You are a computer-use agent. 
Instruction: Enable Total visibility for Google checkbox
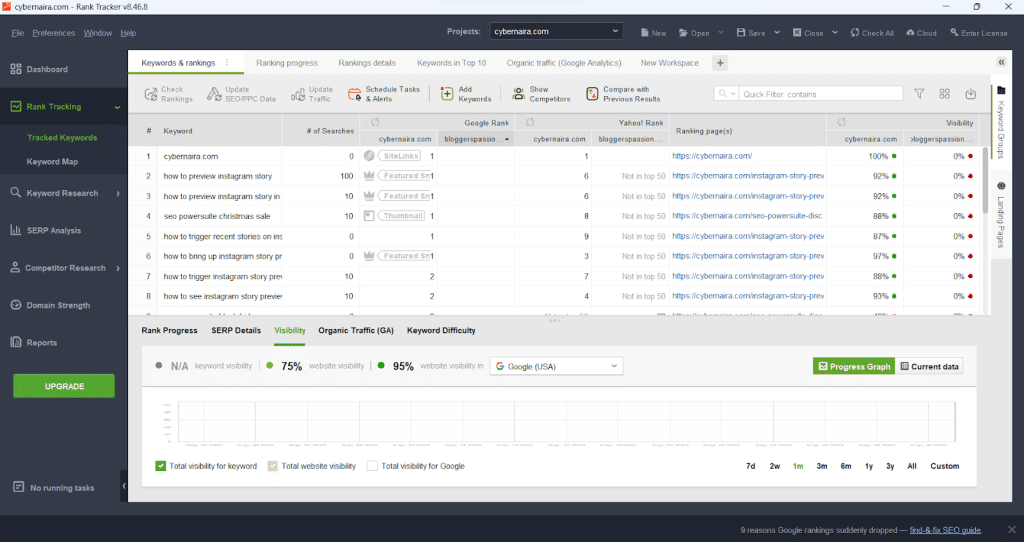[372, 466]
